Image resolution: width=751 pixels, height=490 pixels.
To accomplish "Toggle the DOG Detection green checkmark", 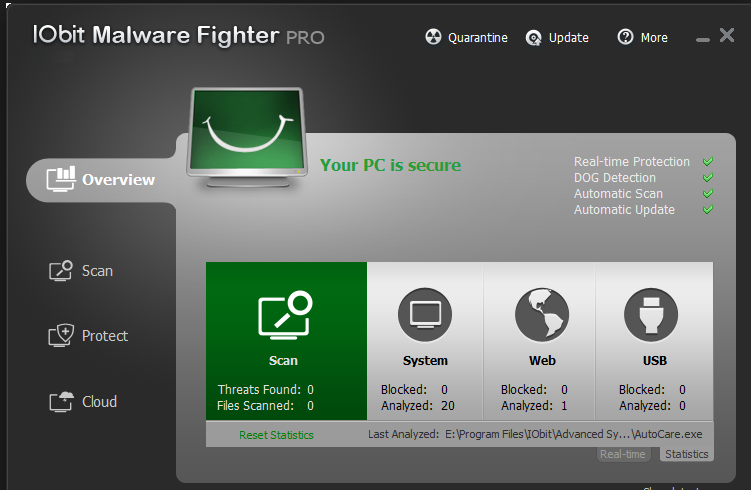I will click(708, 177).
